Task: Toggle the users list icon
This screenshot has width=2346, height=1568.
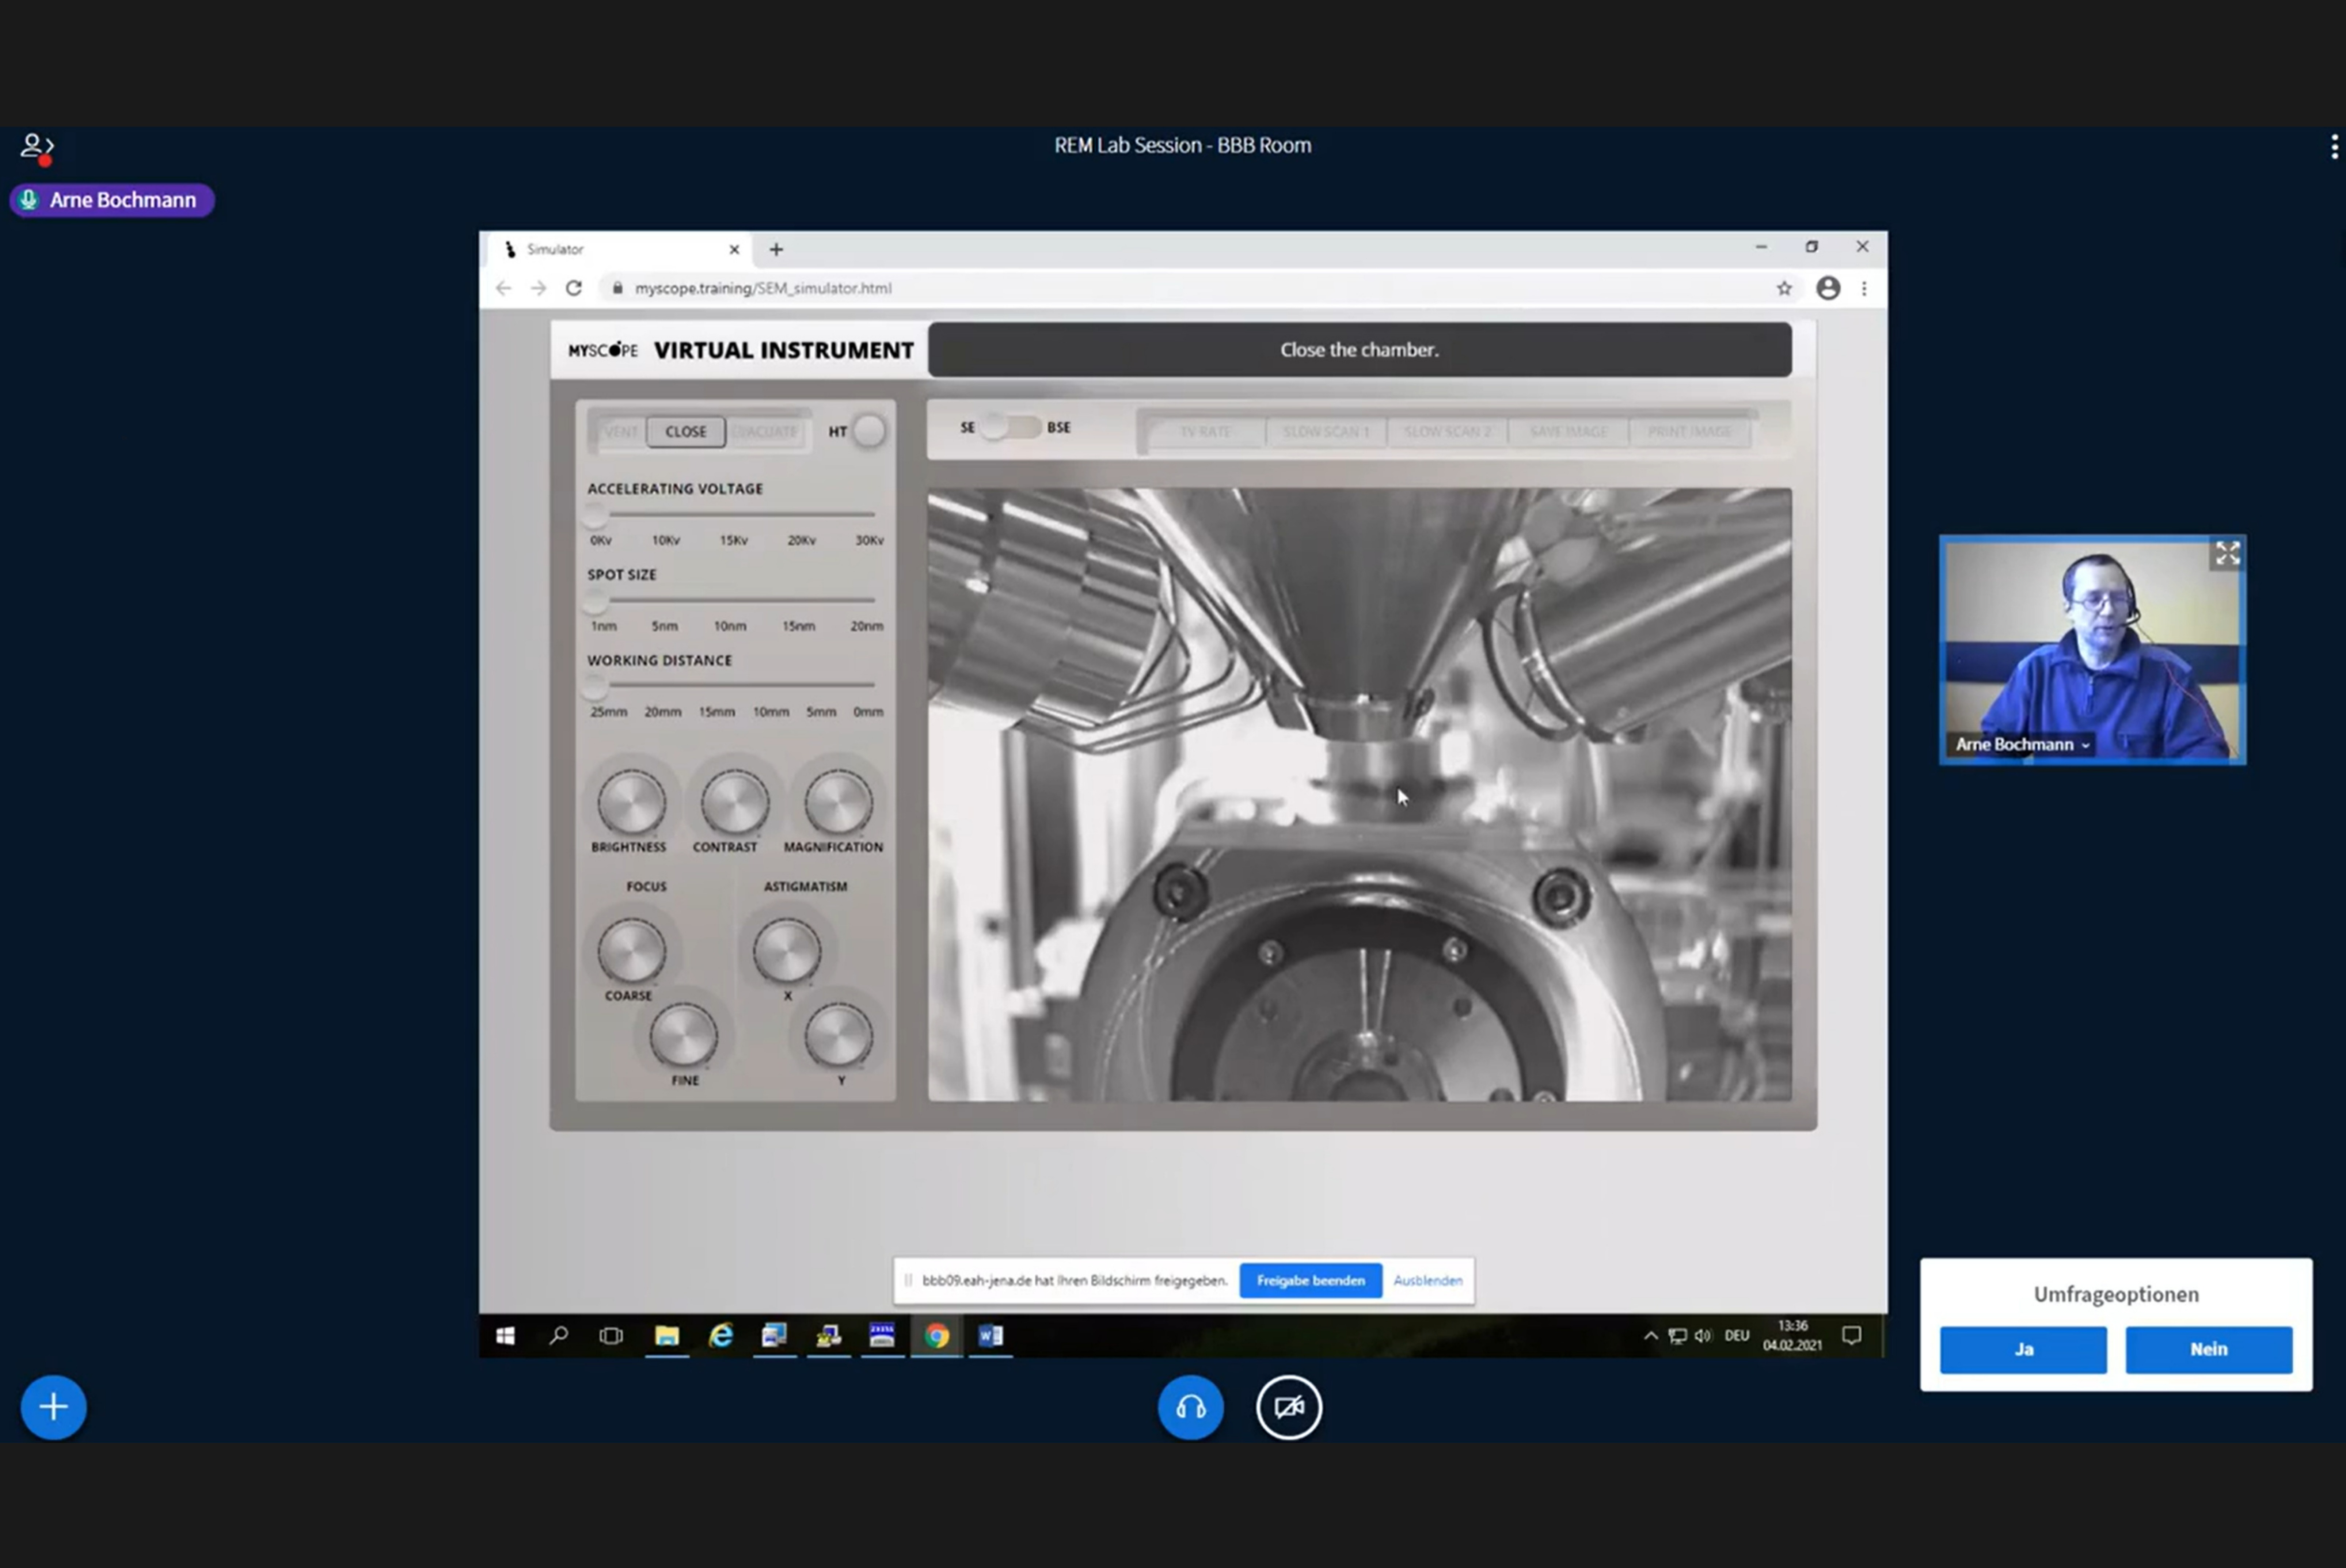Action: tap(37, 147)
